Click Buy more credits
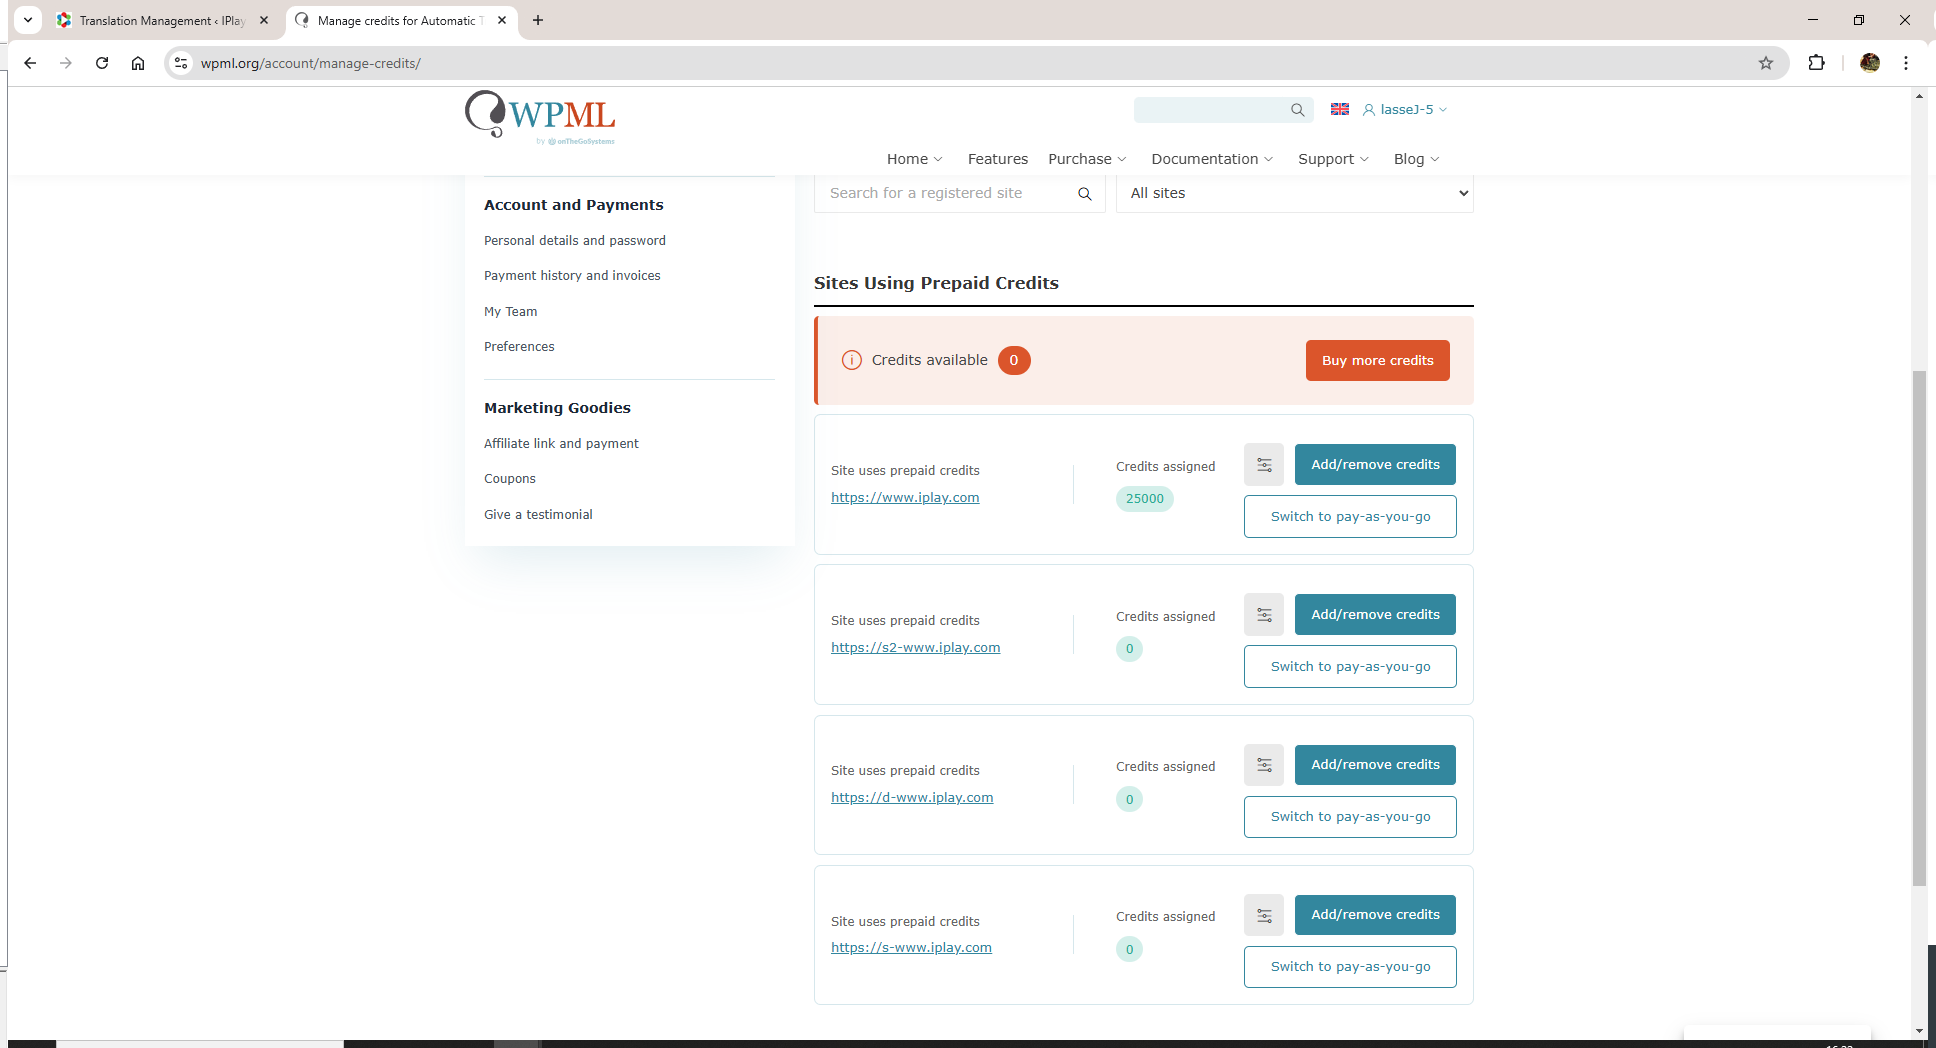Viewport: 1936px width, 1048px height. coord(1378,361)
